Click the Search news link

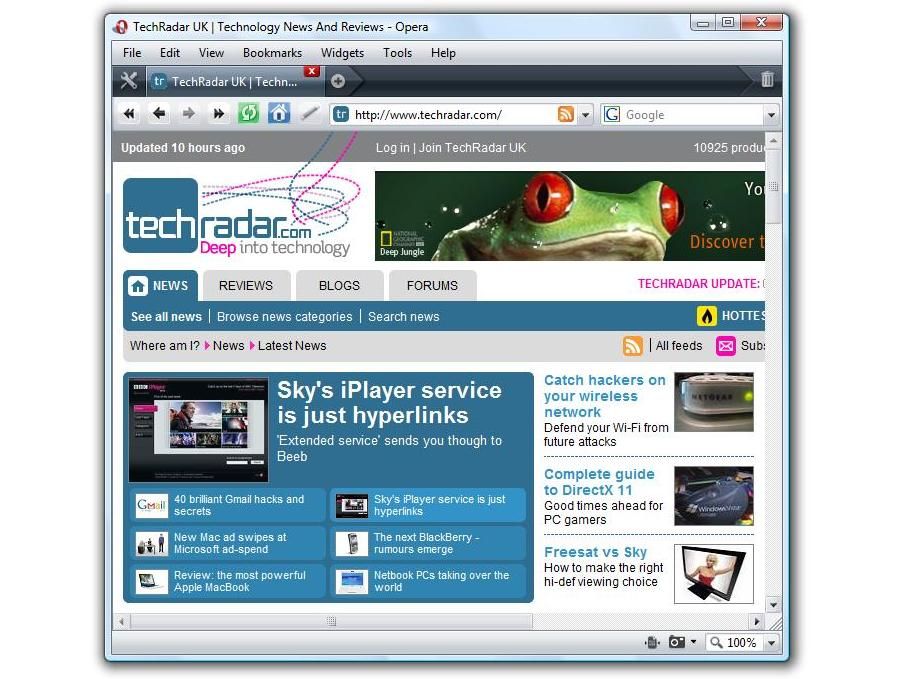(404, 316)
